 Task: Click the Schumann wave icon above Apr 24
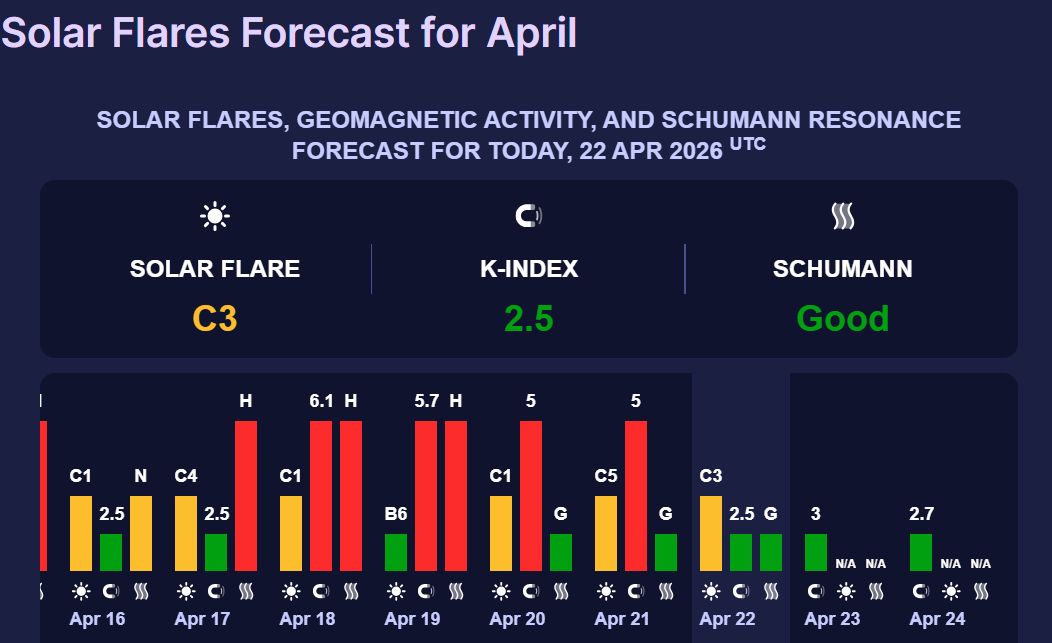(981, 590)
